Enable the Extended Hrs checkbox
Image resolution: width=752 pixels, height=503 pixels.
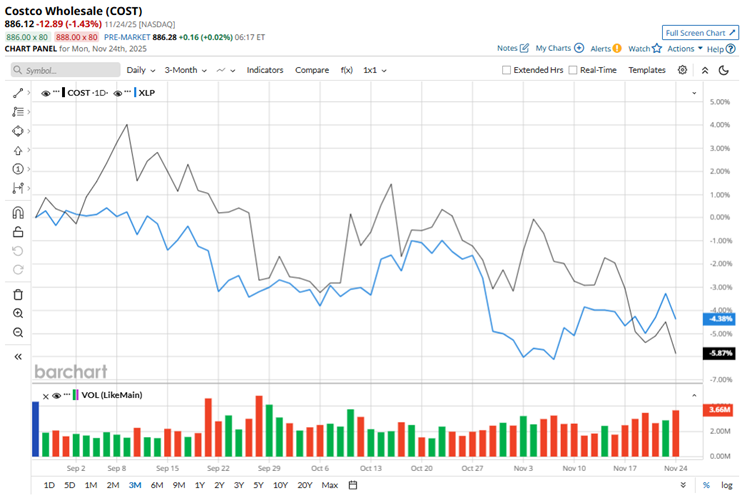click(x=506, y=70)
